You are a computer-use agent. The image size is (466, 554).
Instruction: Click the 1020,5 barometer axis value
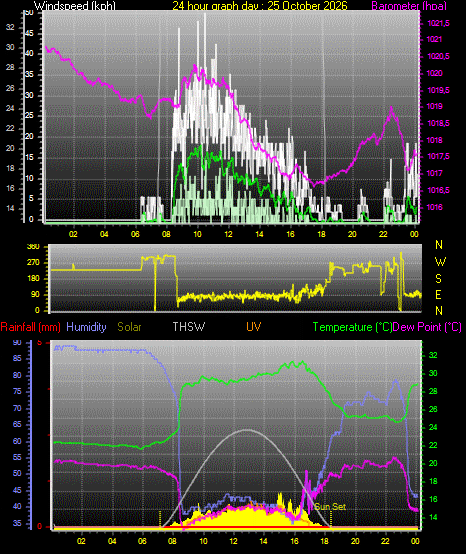[x=438, y=57]
